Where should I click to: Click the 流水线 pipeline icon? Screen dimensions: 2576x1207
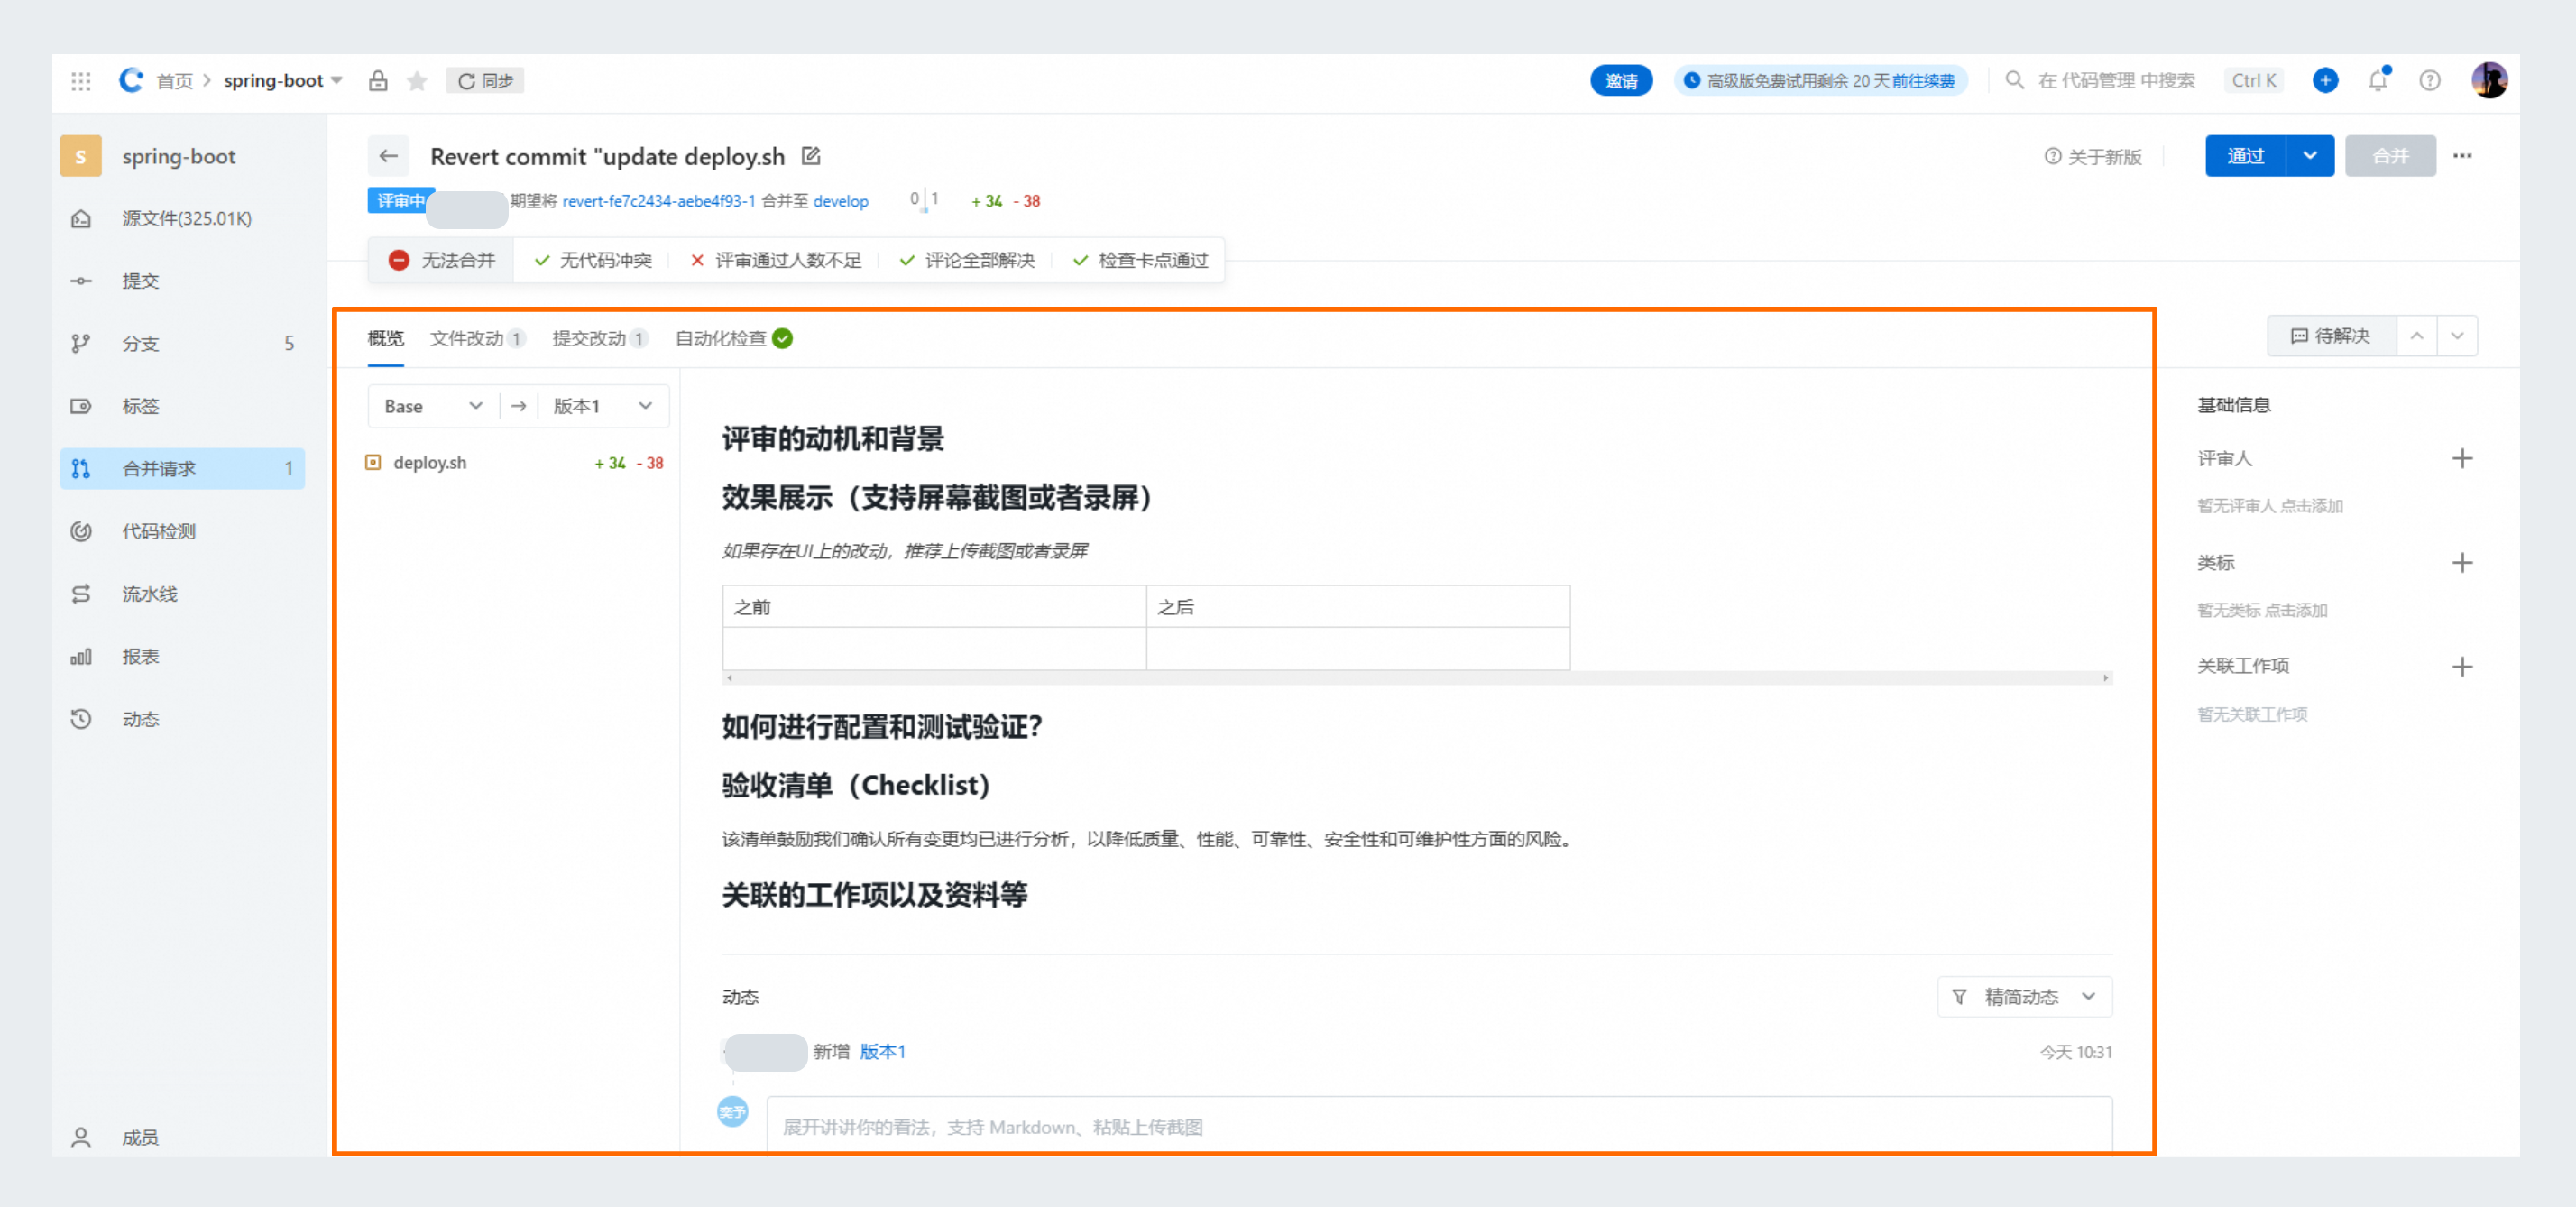click(x=81, y=594)
